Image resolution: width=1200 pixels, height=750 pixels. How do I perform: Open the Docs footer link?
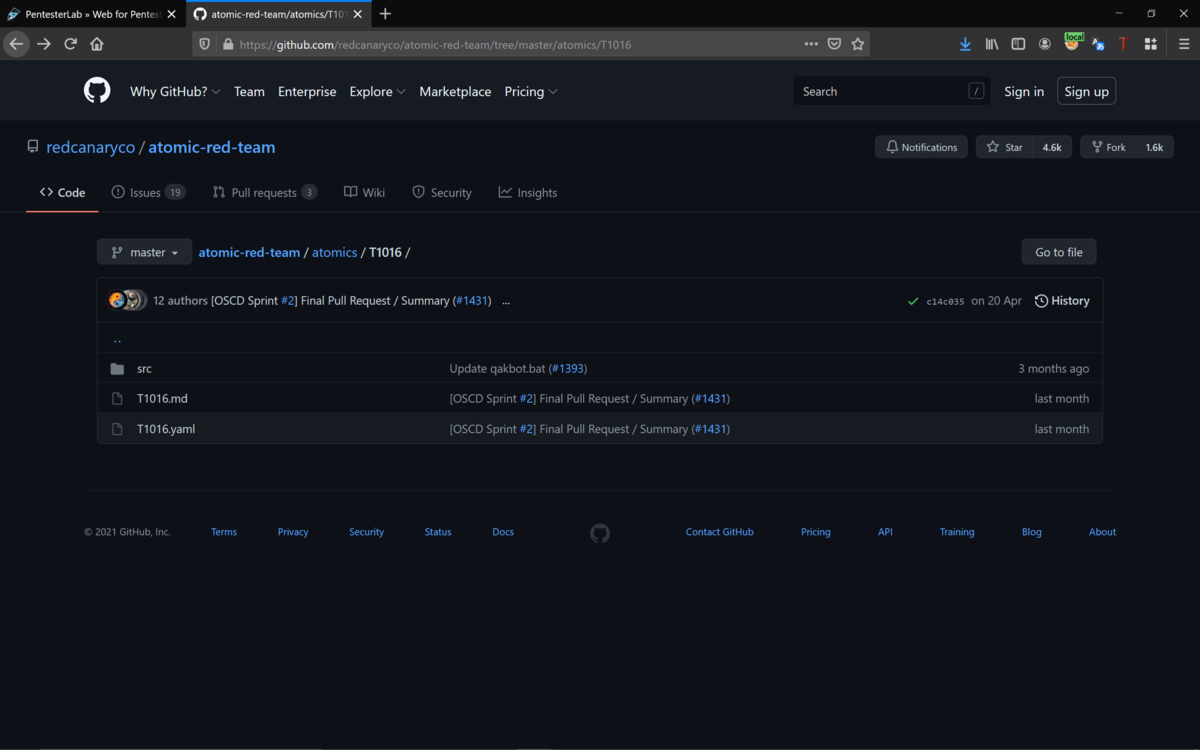pyautogui.click(x=503, y=532)
